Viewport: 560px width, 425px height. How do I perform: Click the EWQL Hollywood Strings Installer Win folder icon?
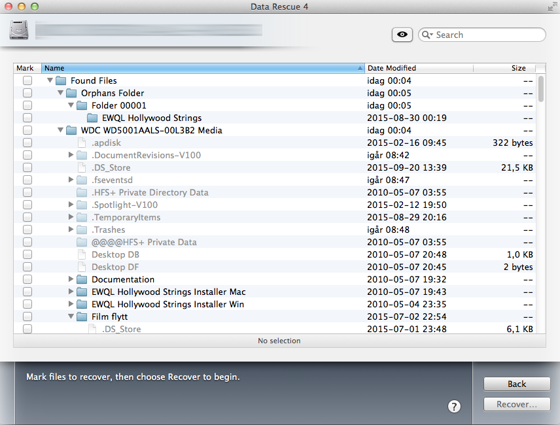(82, 304)
